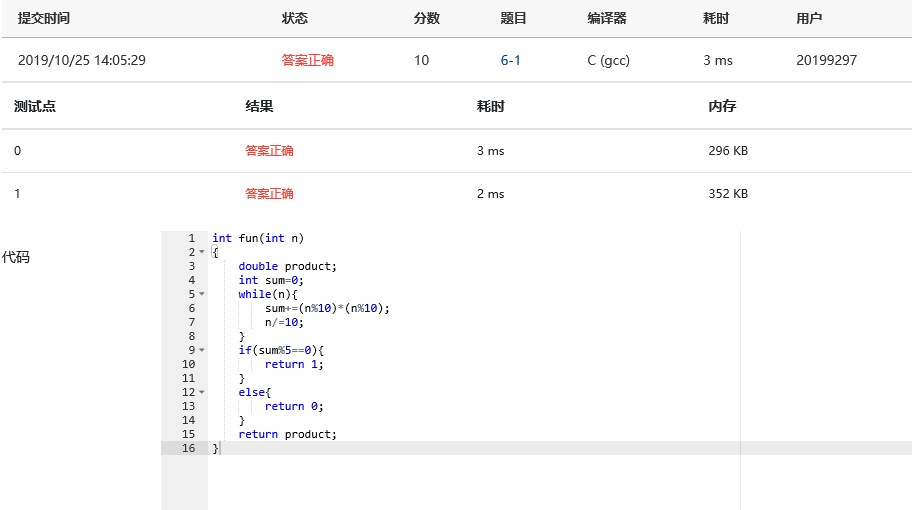Click the 测试点 column header
Screen dimensions: 912x510
click(35, 106)
